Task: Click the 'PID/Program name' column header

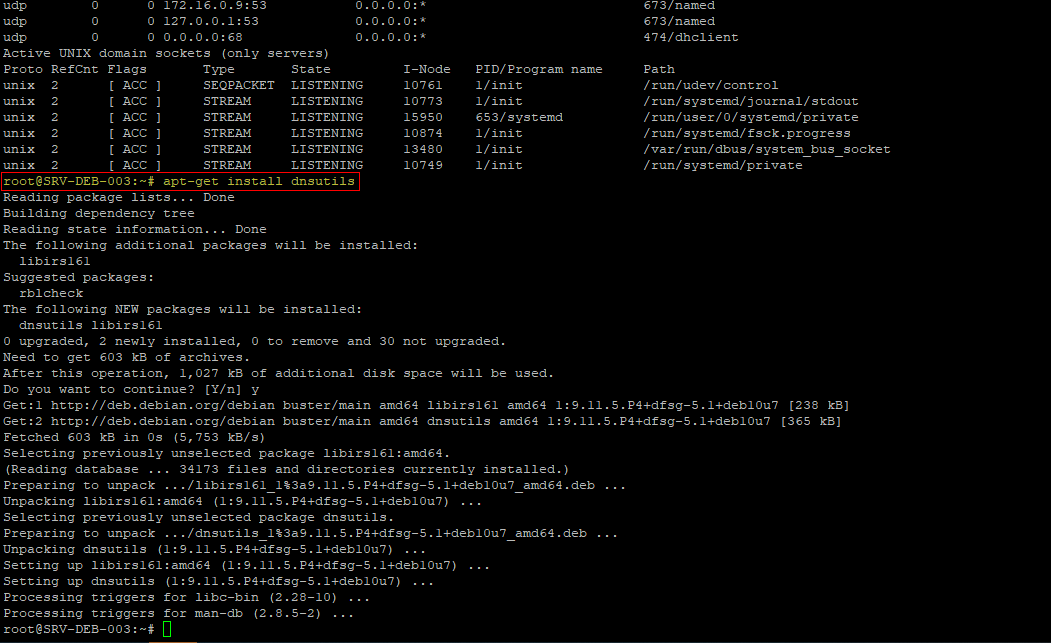Action: pos(539,69)
